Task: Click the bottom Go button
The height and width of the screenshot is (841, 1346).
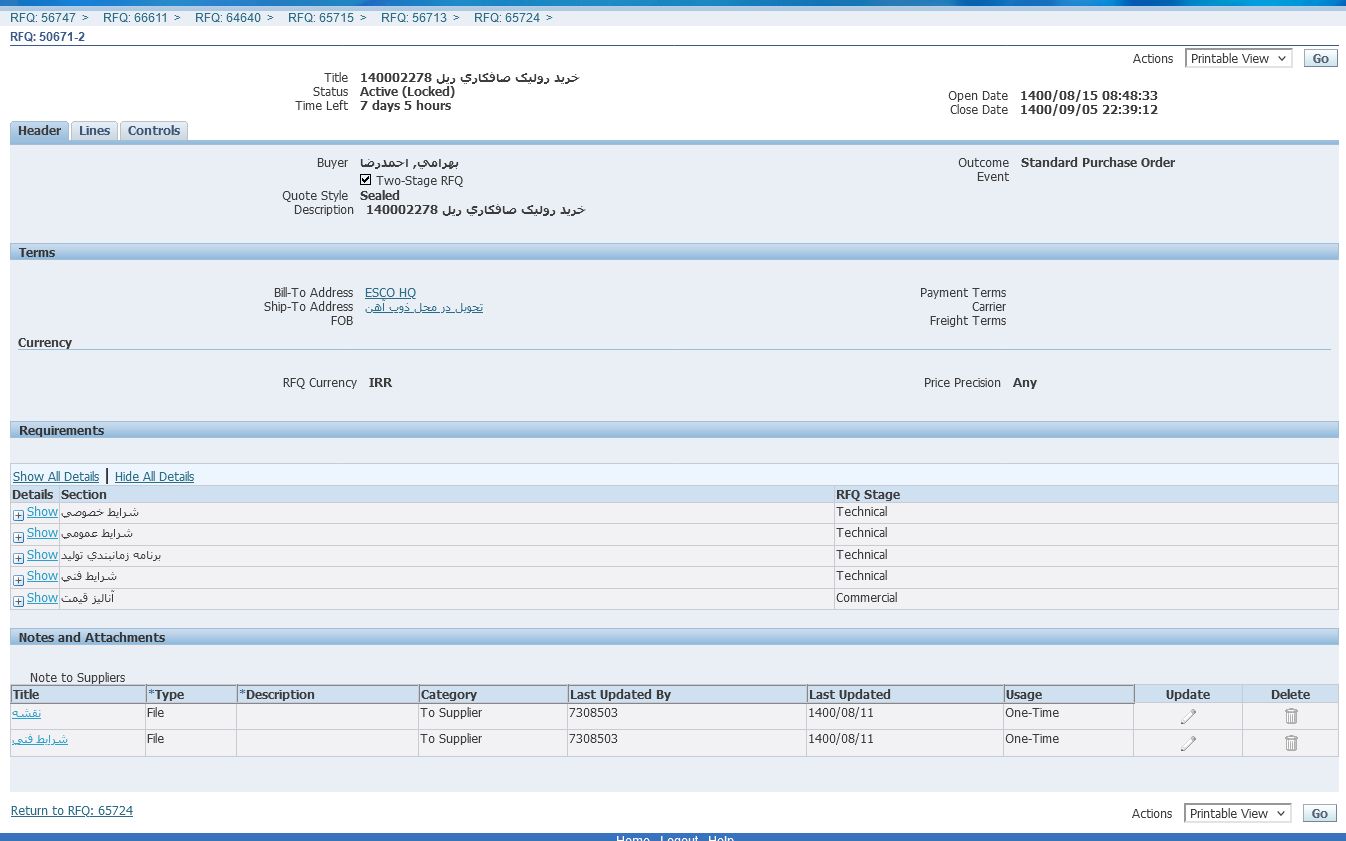Action: [1320, 814]
